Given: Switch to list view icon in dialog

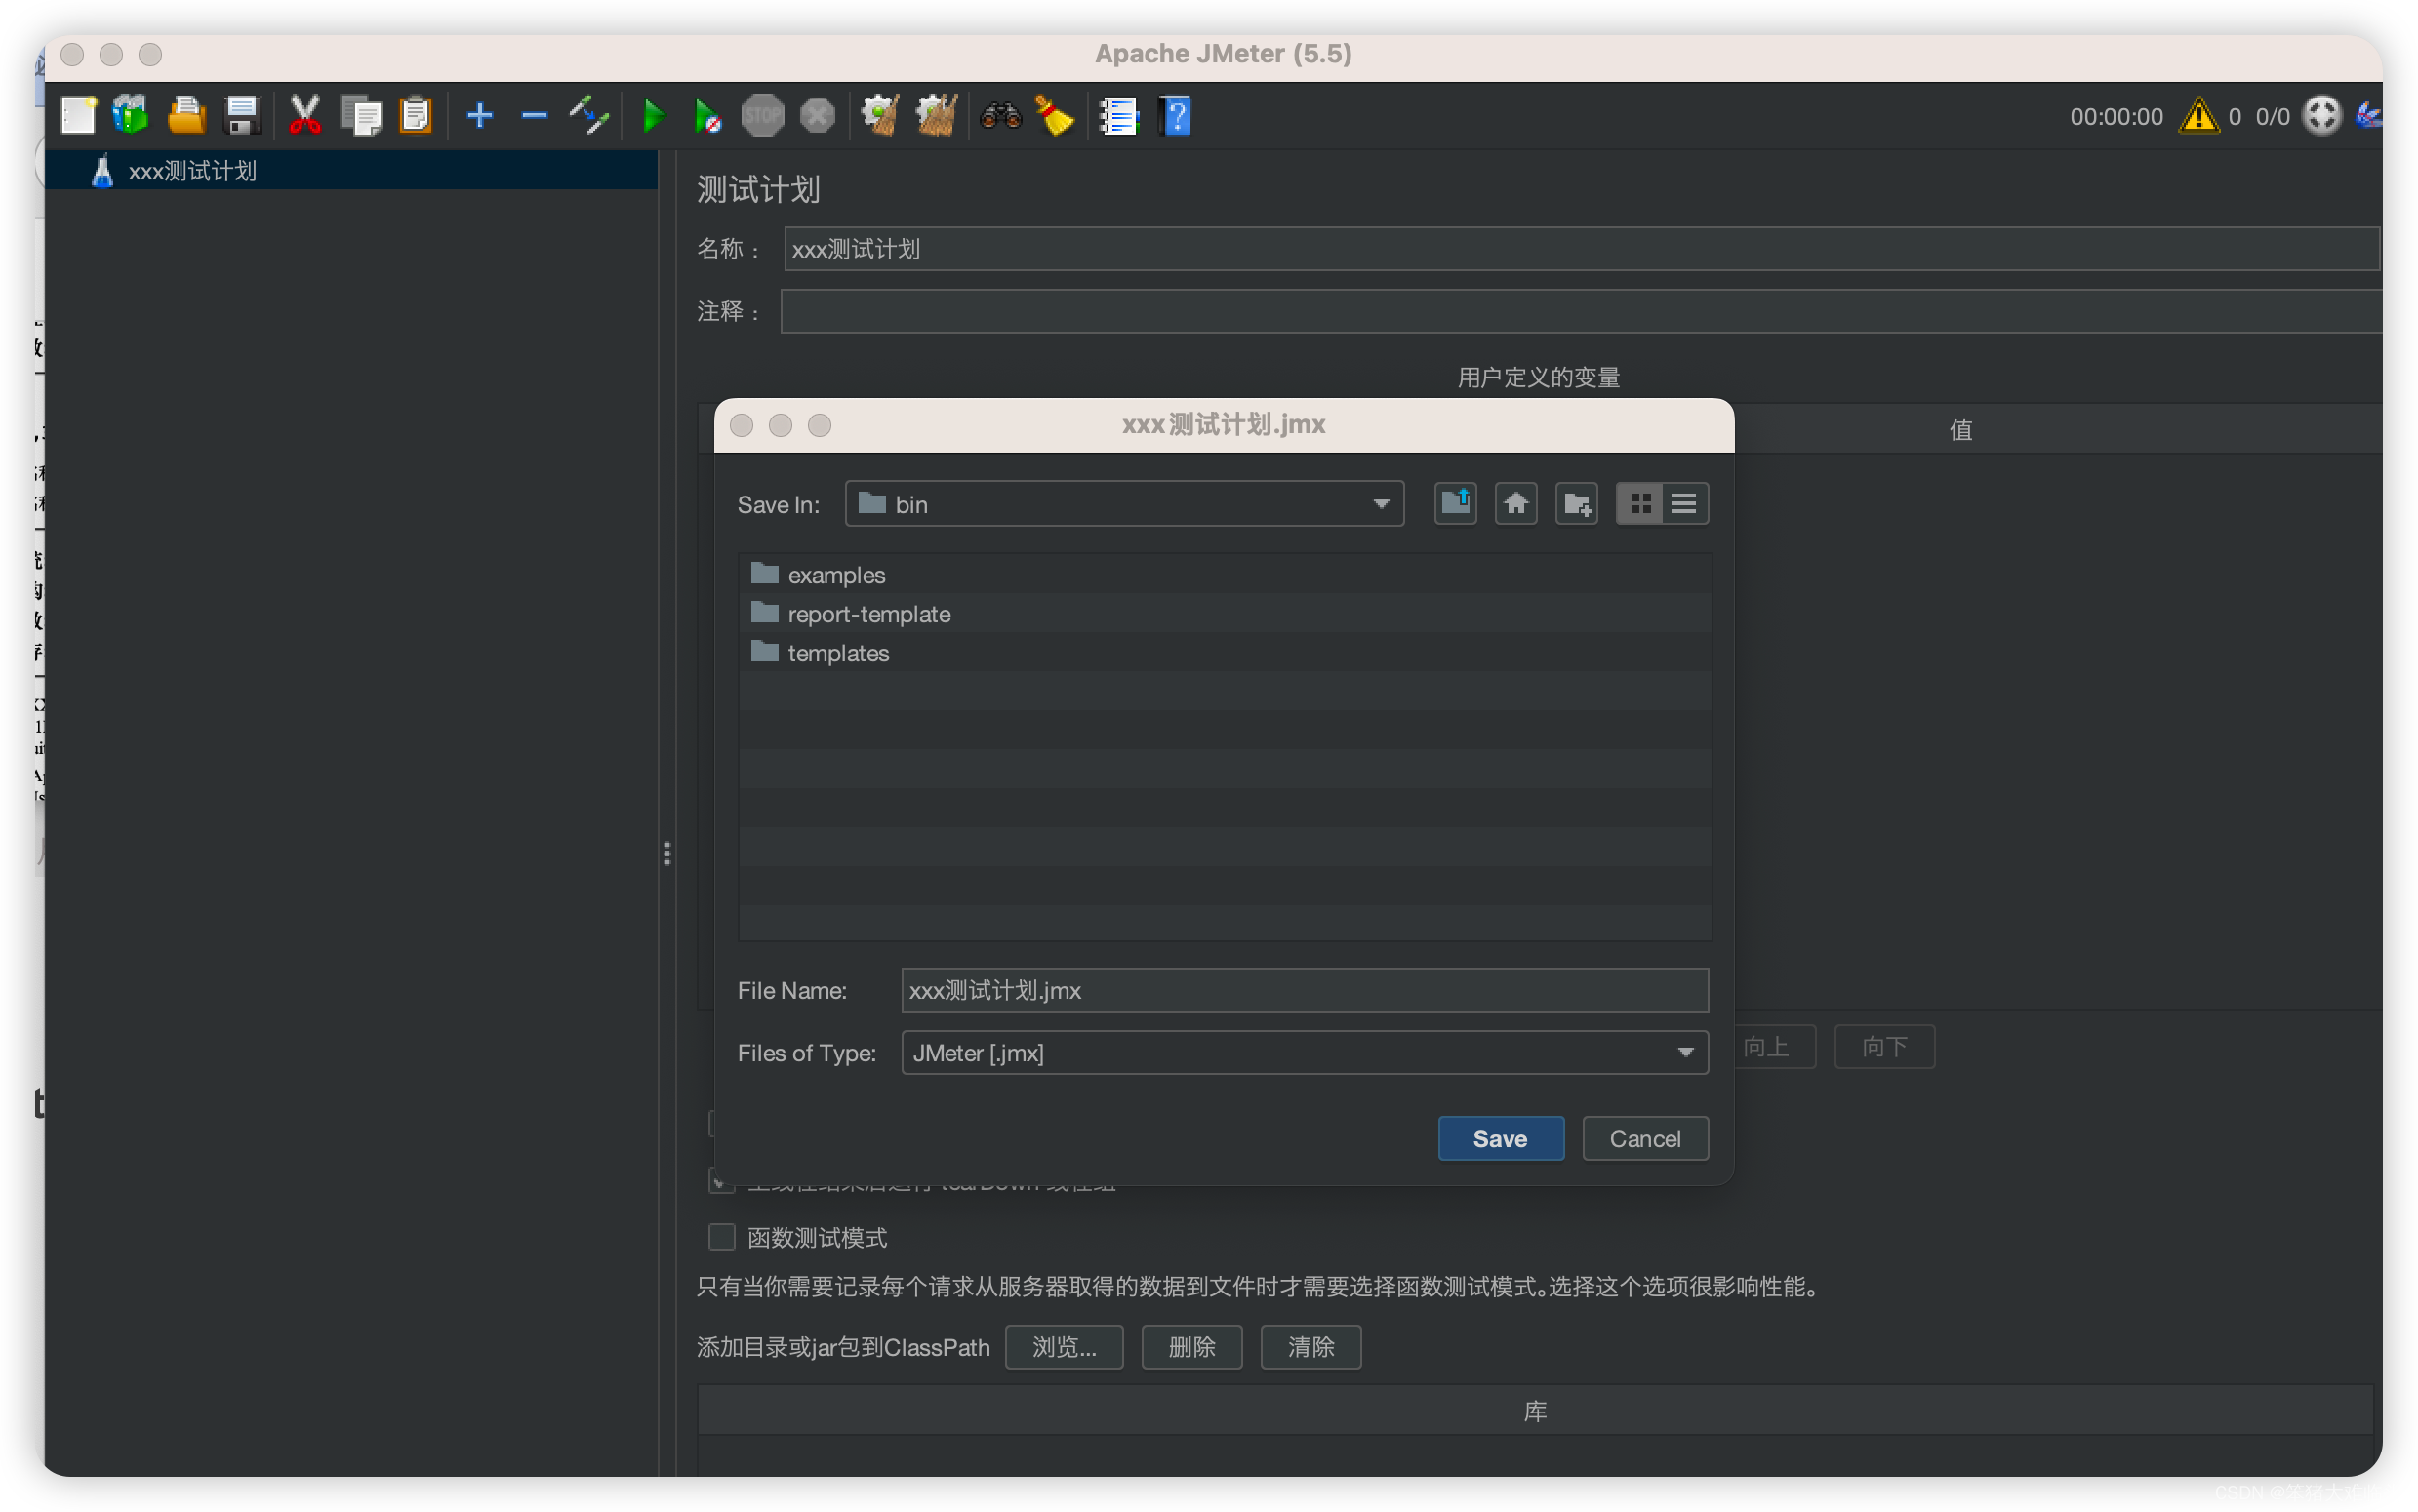Looking at the screenshot, I should tap(1684, 501).
